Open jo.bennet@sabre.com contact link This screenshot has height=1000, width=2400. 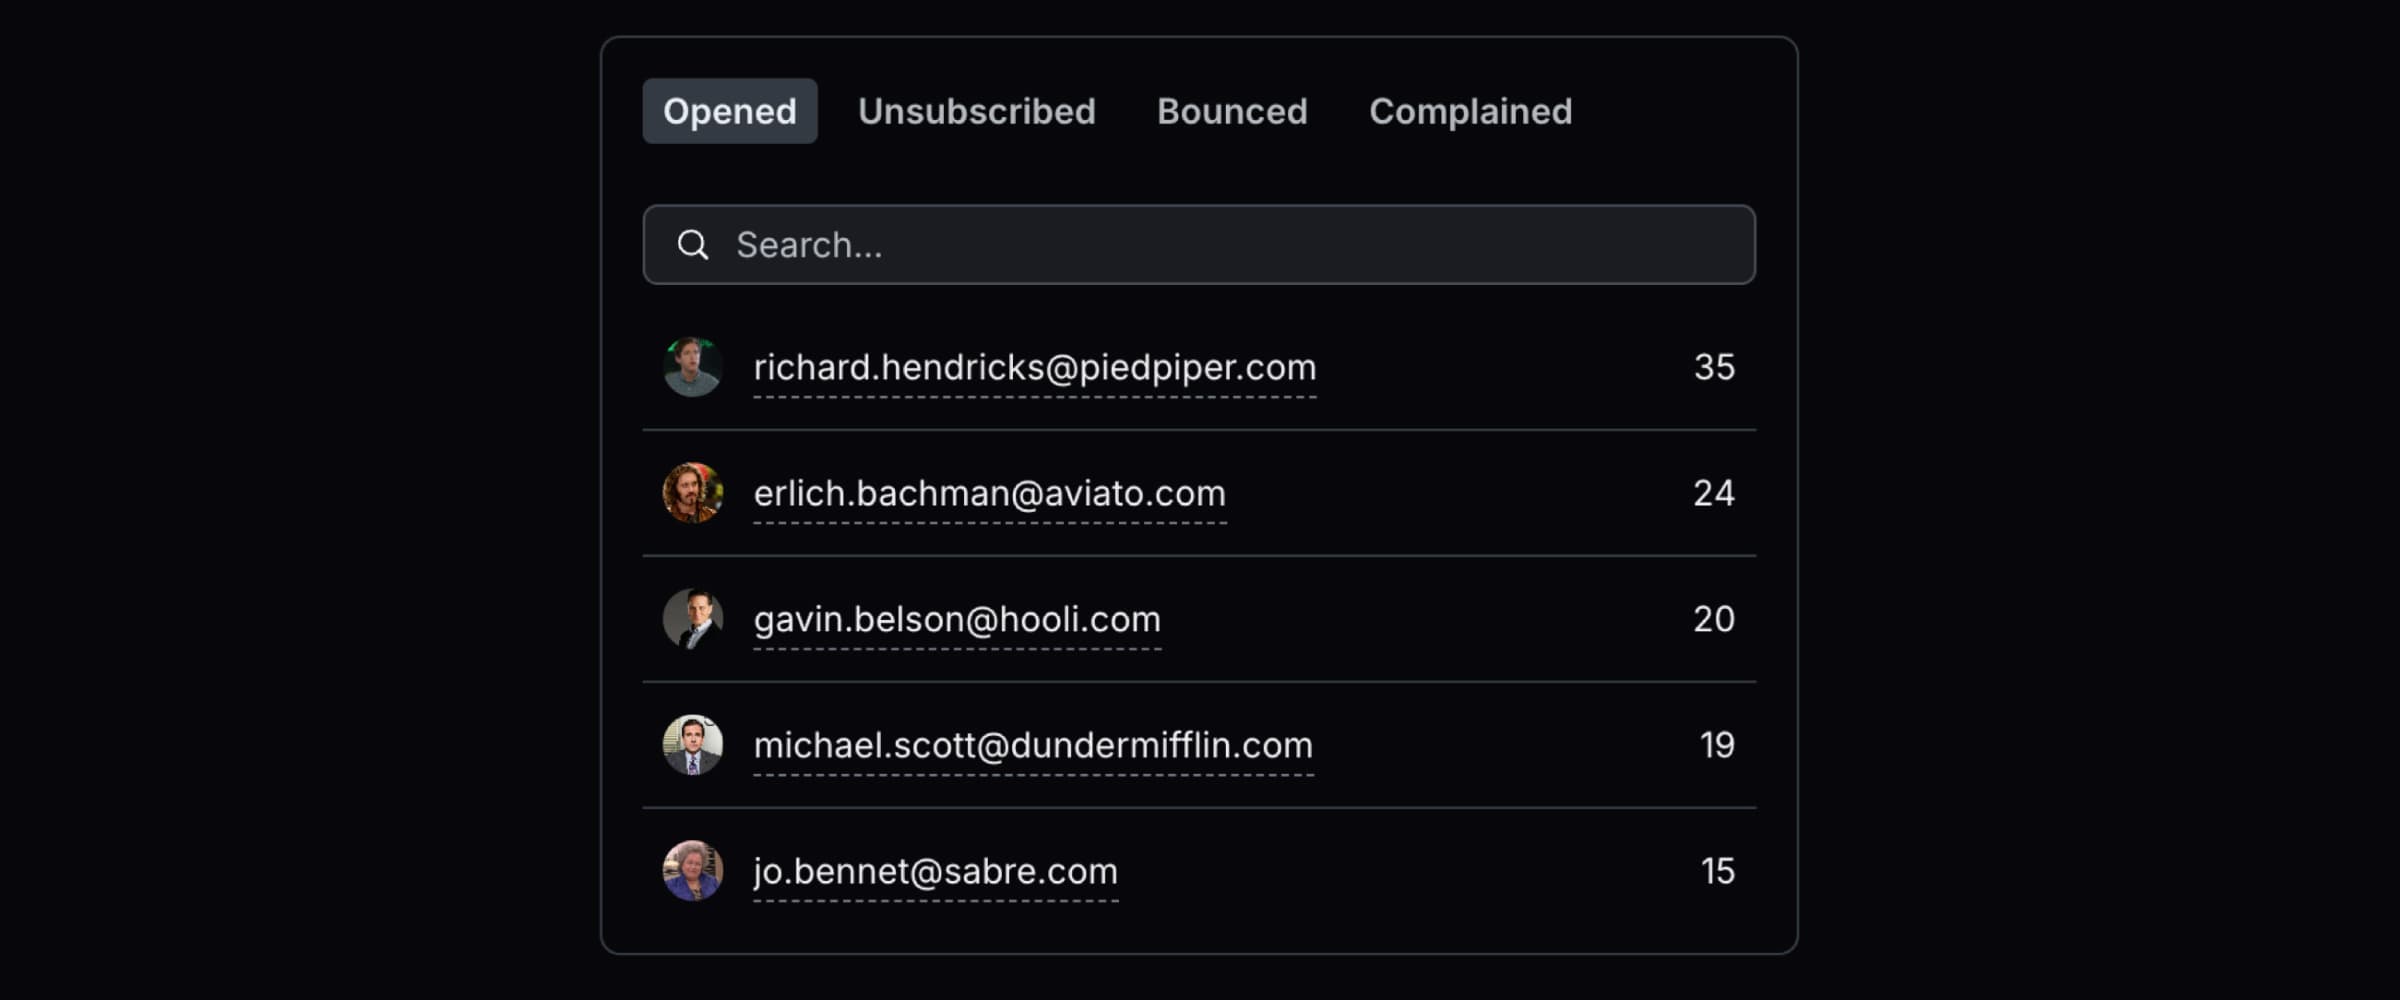[936, 871]
